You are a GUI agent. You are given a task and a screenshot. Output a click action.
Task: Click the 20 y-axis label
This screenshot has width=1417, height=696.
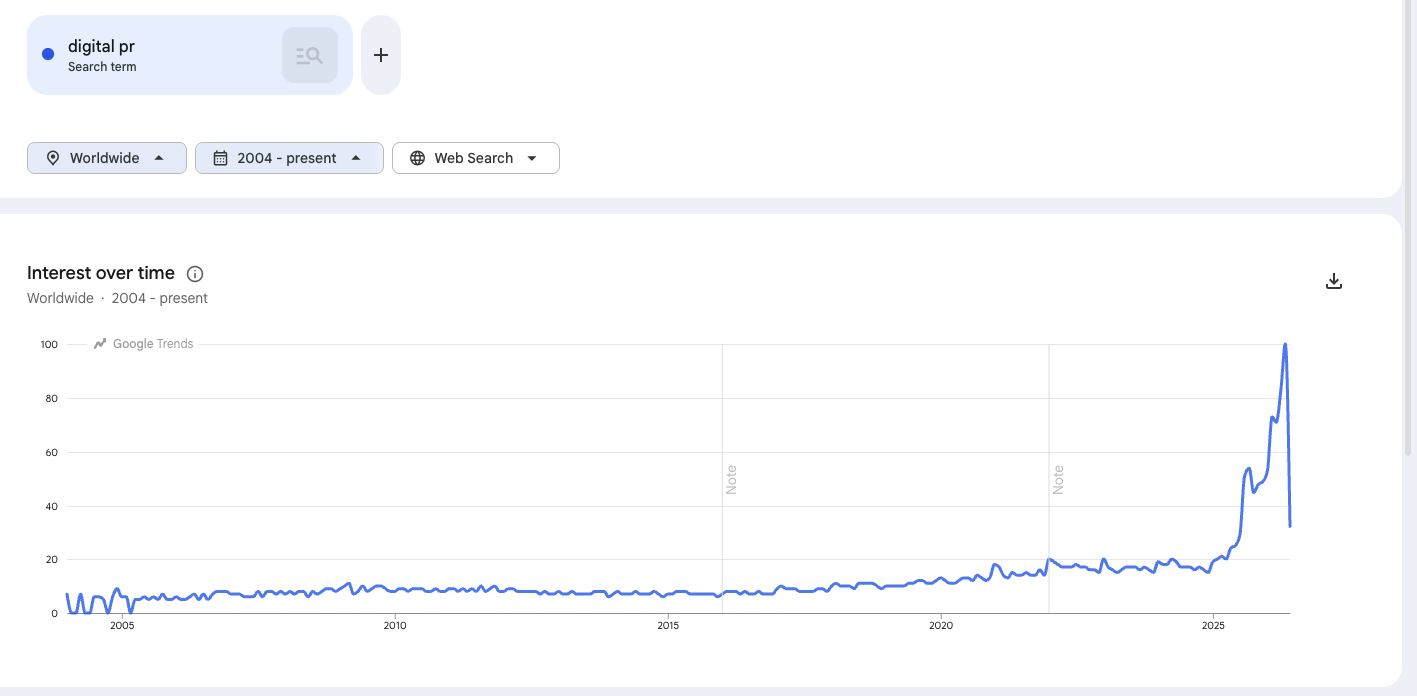click(52, 560)
